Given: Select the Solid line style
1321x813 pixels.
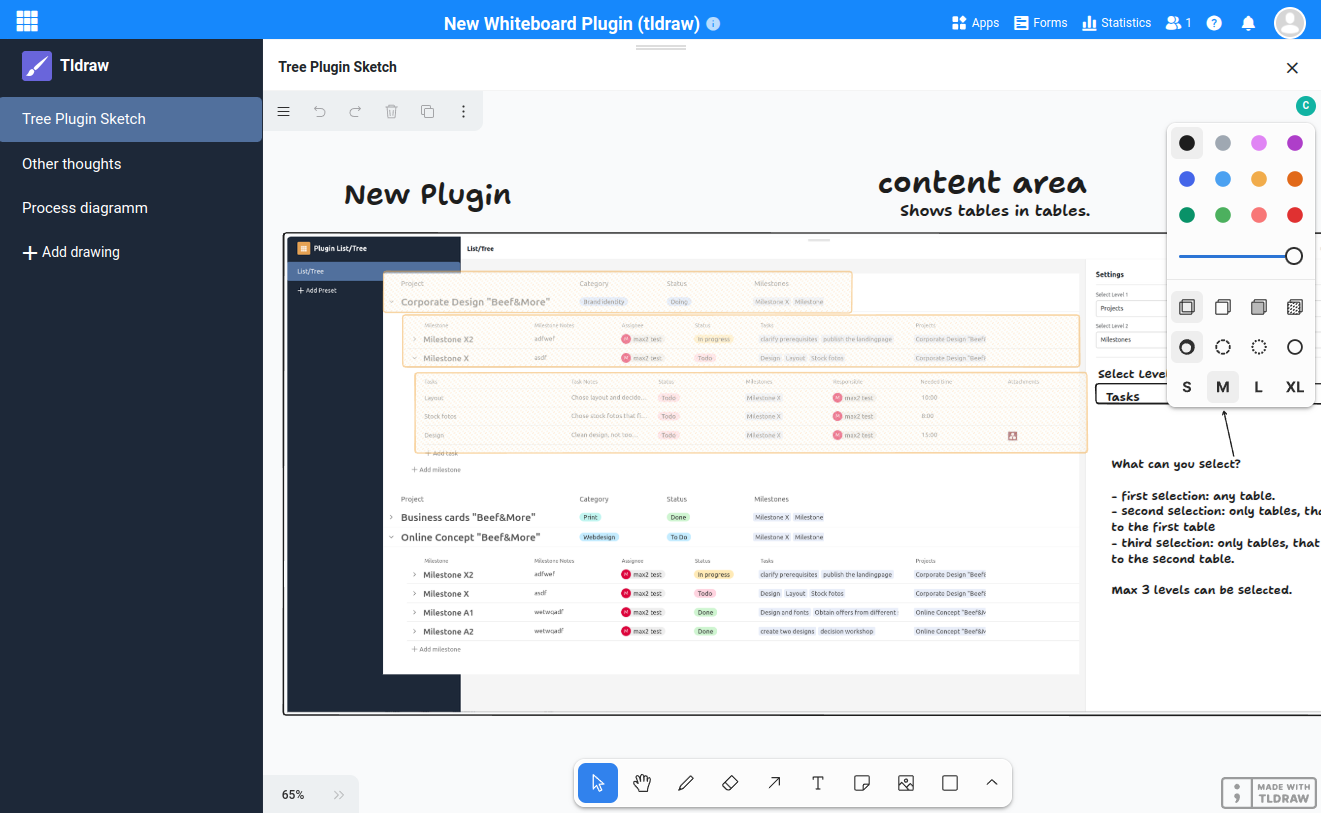Looking at the screenshot, I should pos(1295,347).
